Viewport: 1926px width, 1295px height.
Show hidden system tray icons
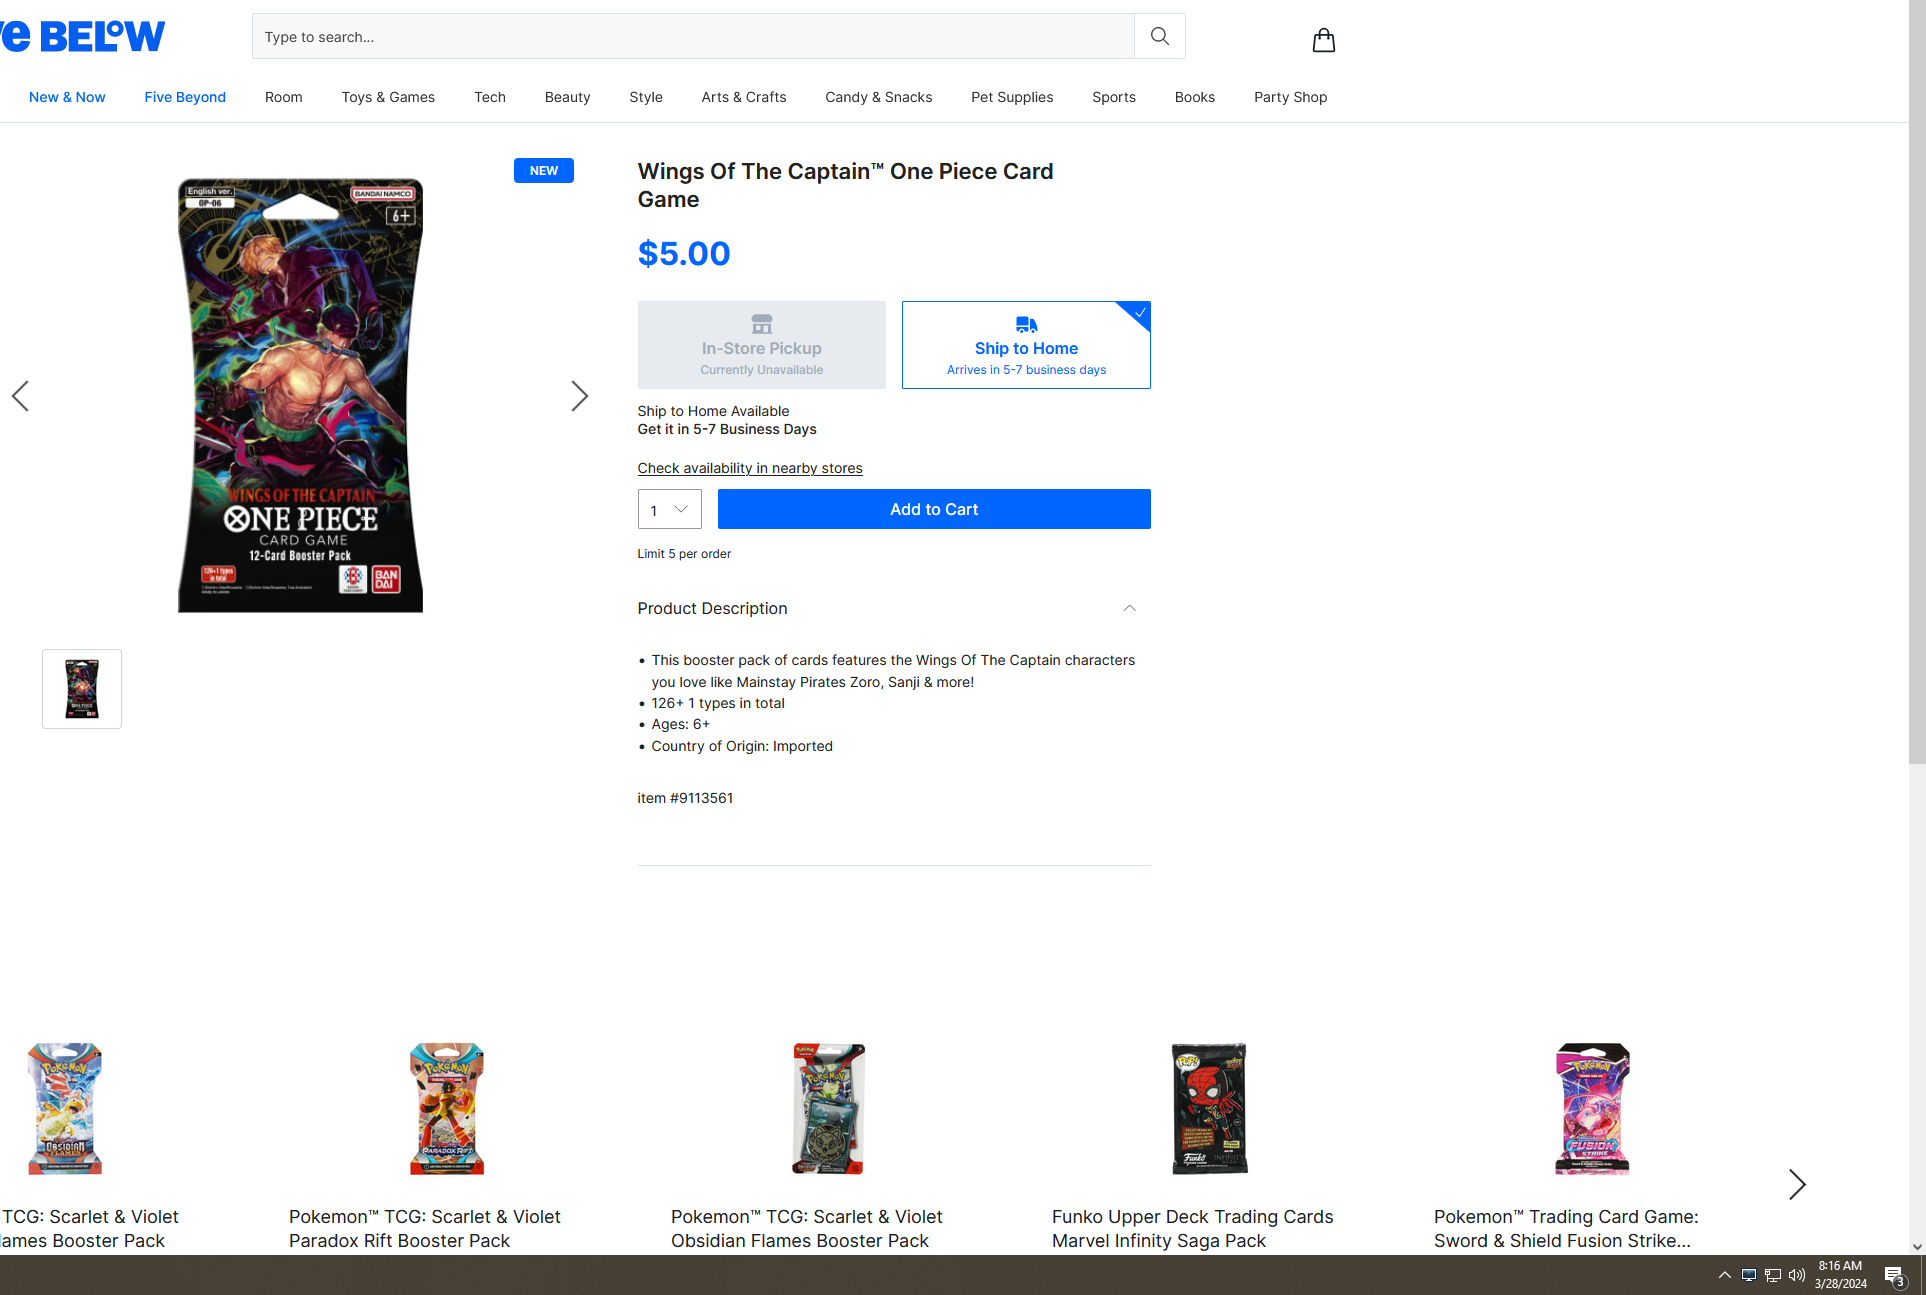[1724, 1275]
